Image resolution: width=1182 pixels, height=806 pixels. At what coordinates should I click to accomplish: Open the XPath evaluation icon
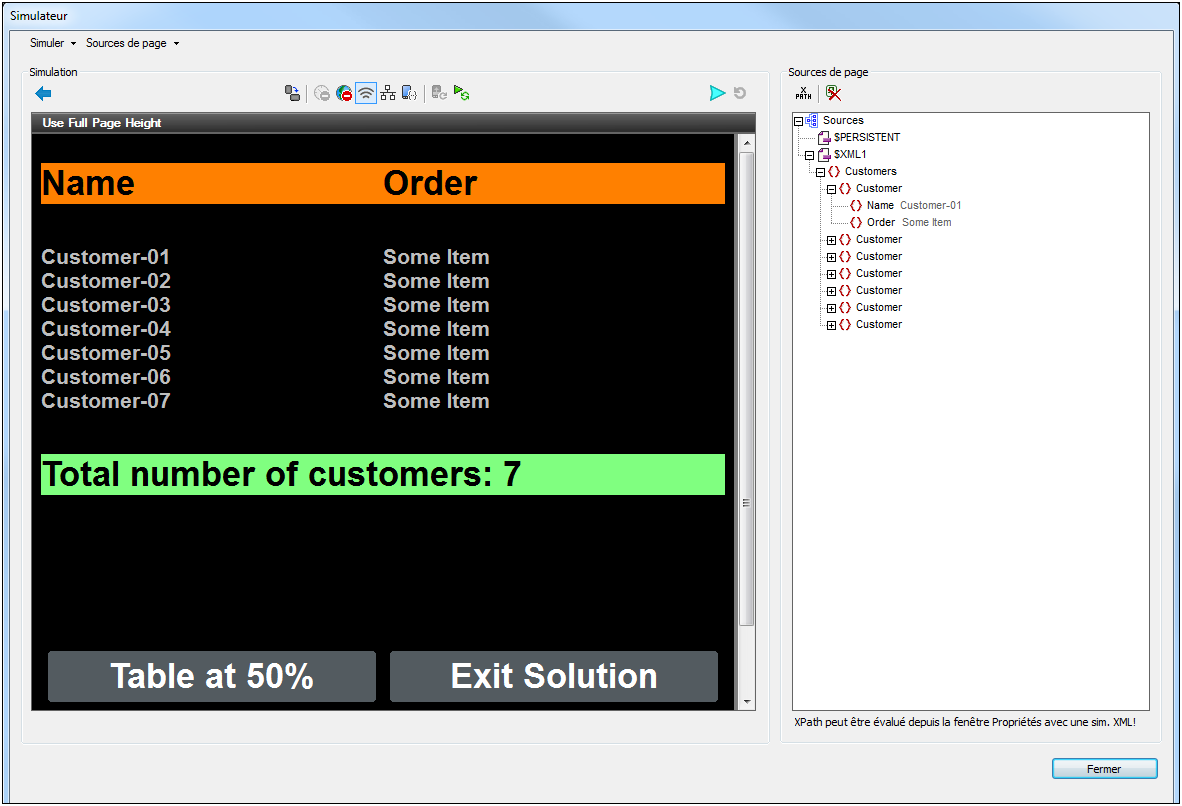[x=804, y=93]
